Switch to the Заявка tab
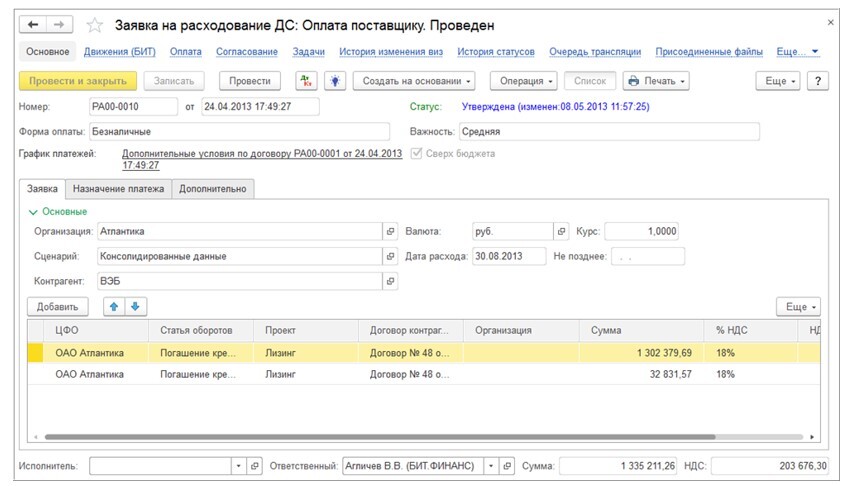 (42, 189)
